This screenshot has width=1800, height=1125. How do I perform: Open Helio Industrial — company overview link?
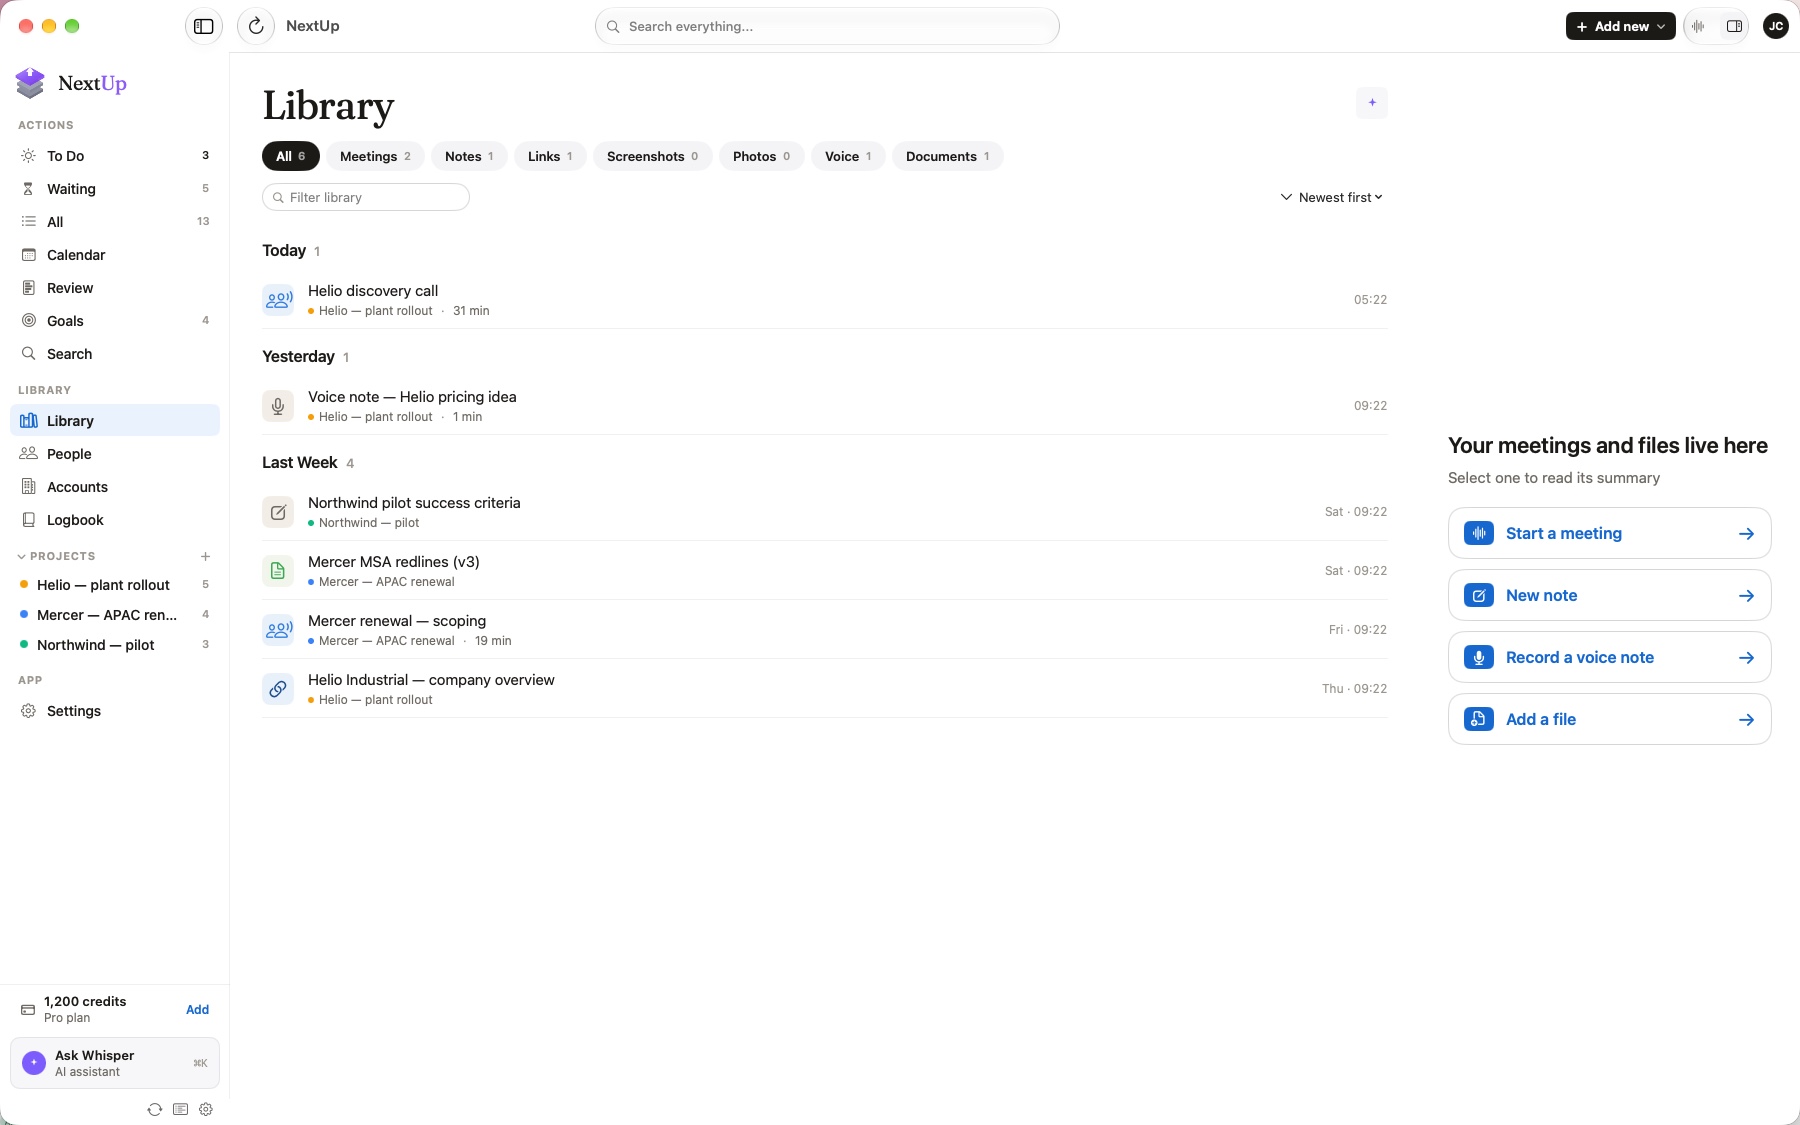coord(824,689)
